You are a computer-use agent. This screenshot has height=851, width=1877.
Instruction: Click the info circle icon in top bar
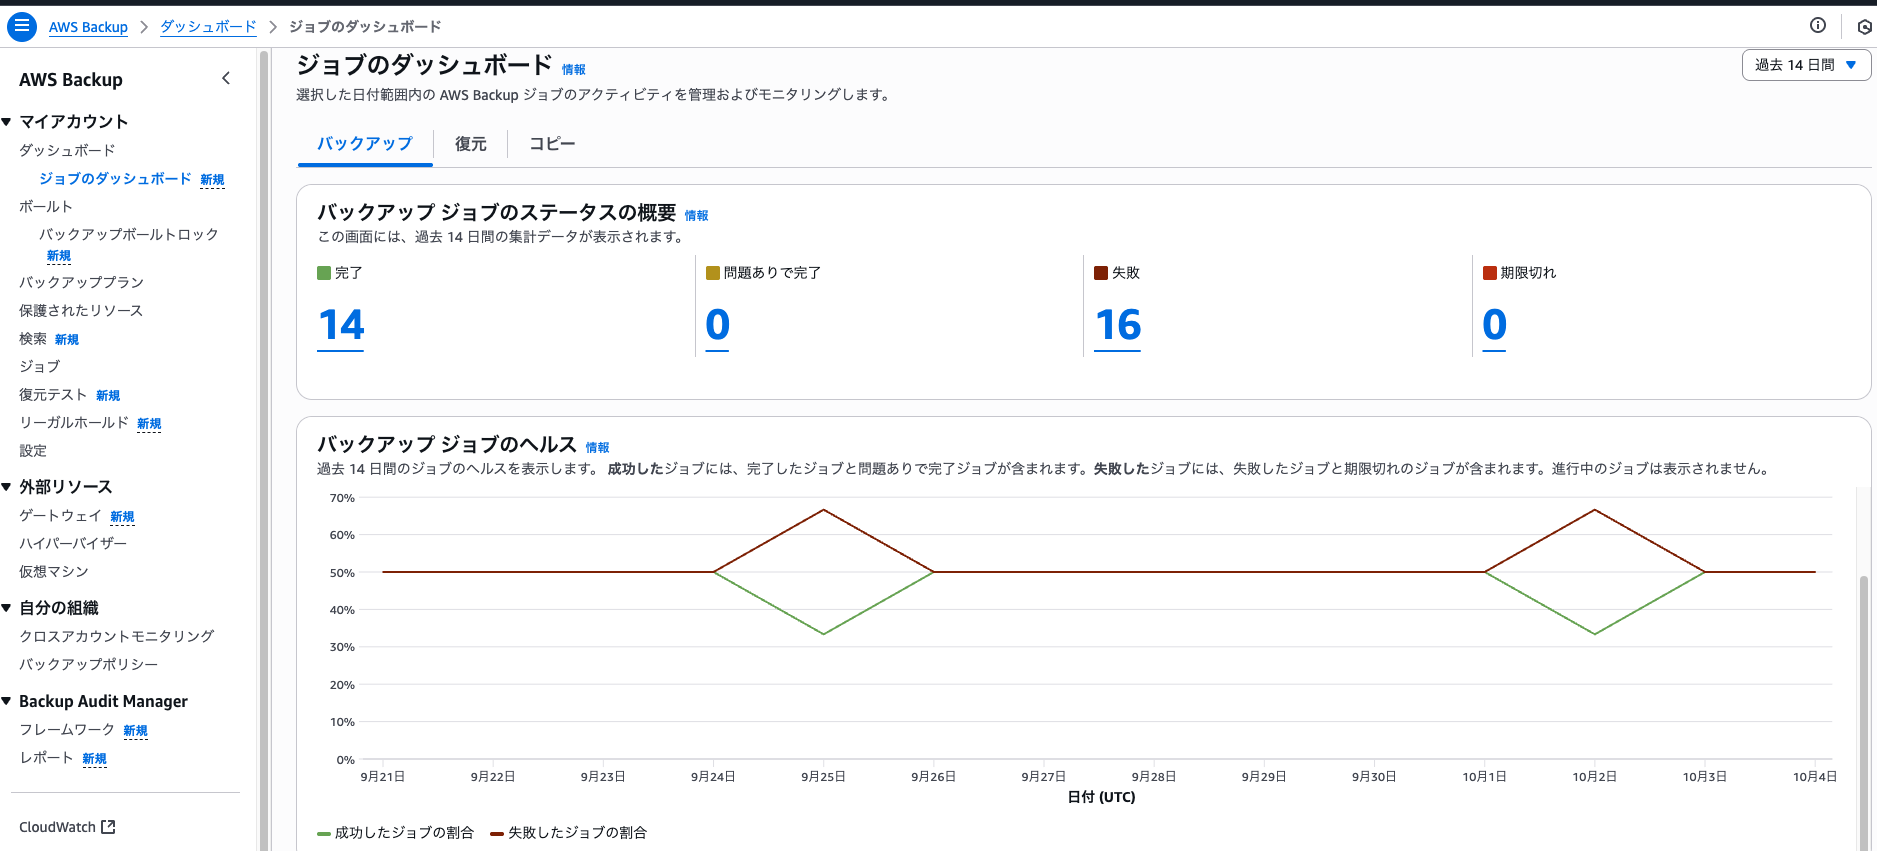[1817, 26]
